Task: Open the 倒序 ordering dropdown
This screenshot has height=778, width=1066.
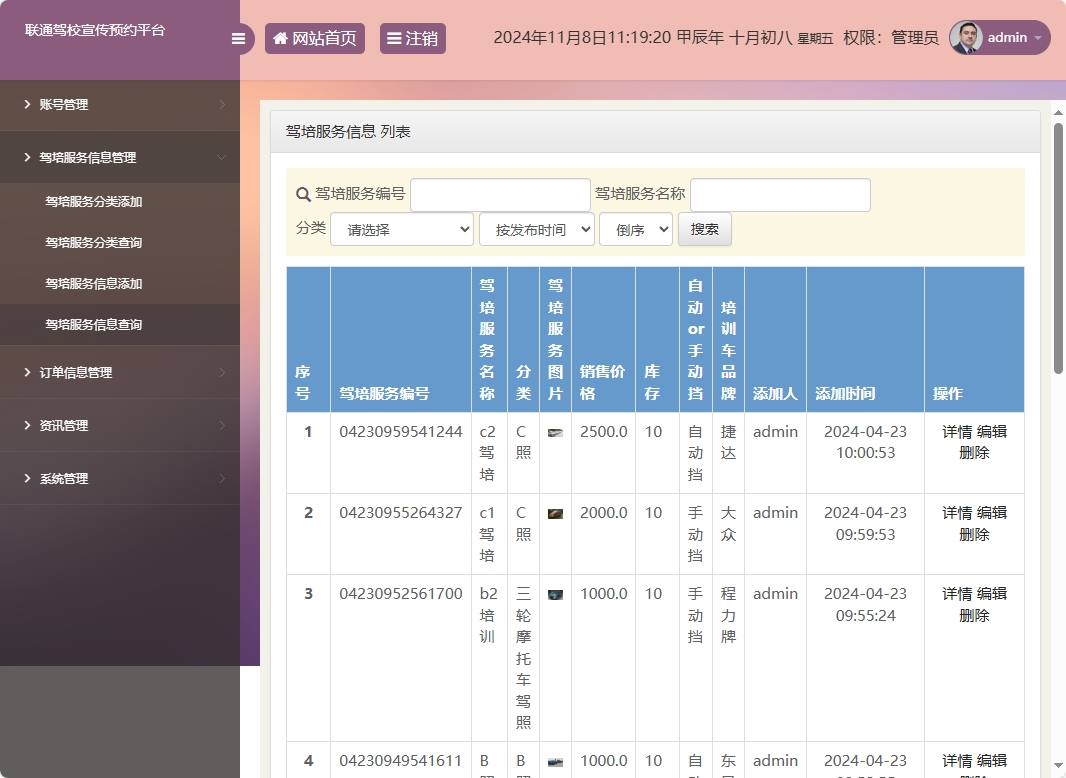Action: tap(635, 229)
